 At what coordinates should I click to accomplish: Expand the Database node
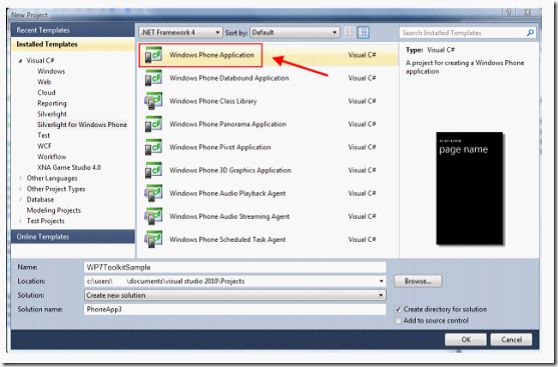tap(20, 200)
